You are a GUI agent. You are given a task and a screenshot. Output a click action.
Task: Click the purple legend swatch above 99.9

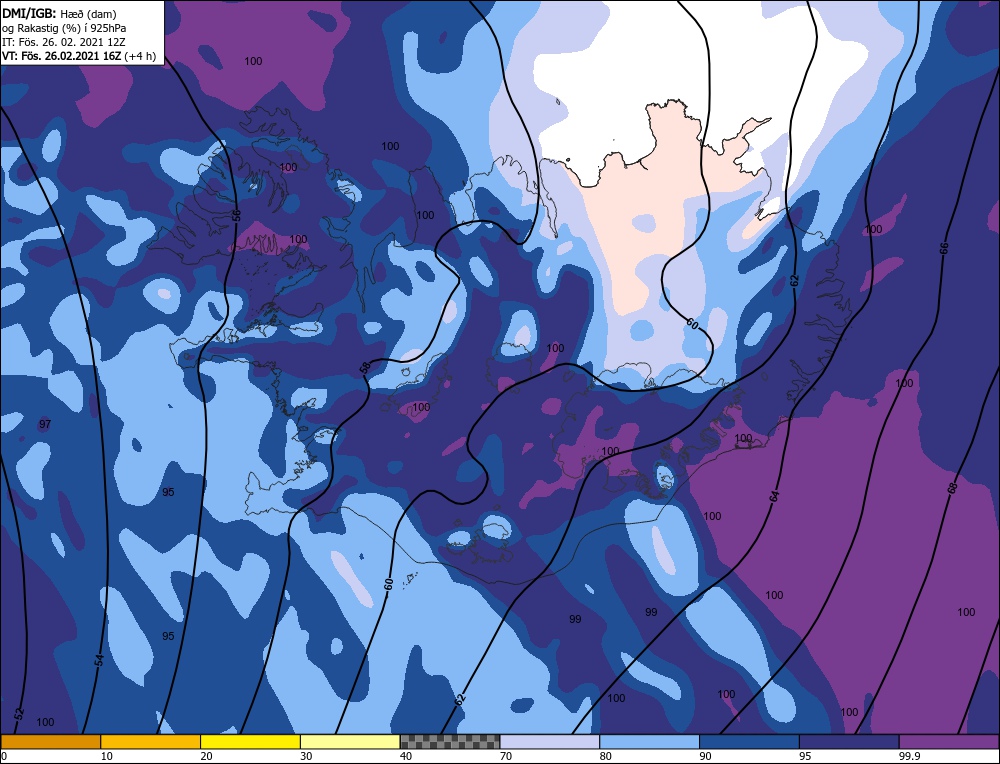[x=949, y=741]
